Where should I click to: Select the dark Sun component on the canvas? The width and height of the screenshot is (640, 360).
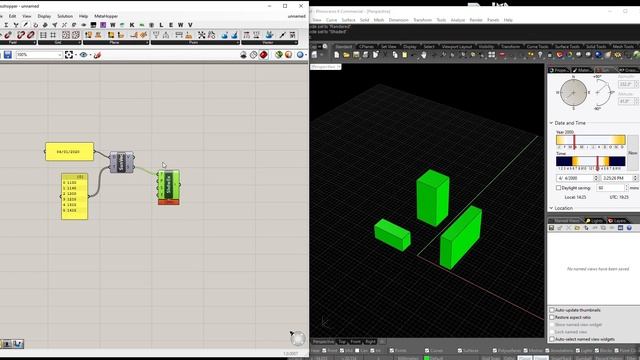click(x=121, y=162)
